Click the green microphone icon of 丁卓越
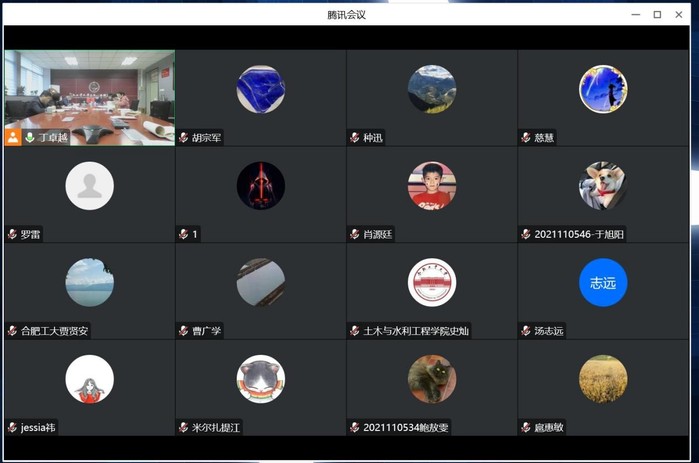Screen dimensions: 699x463 click(x=30, y=137)
